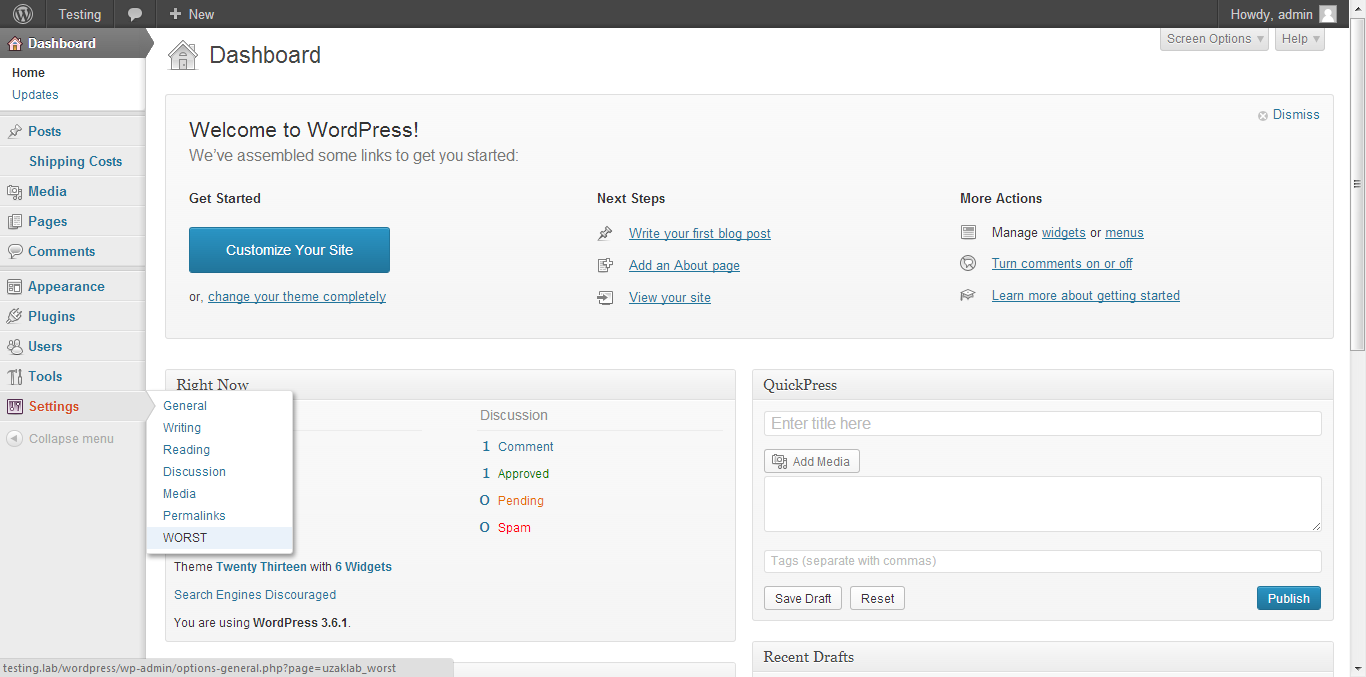The height and width of the screenshot is (677, 1366).
Task: Open the menus link
Action: 1124,232
